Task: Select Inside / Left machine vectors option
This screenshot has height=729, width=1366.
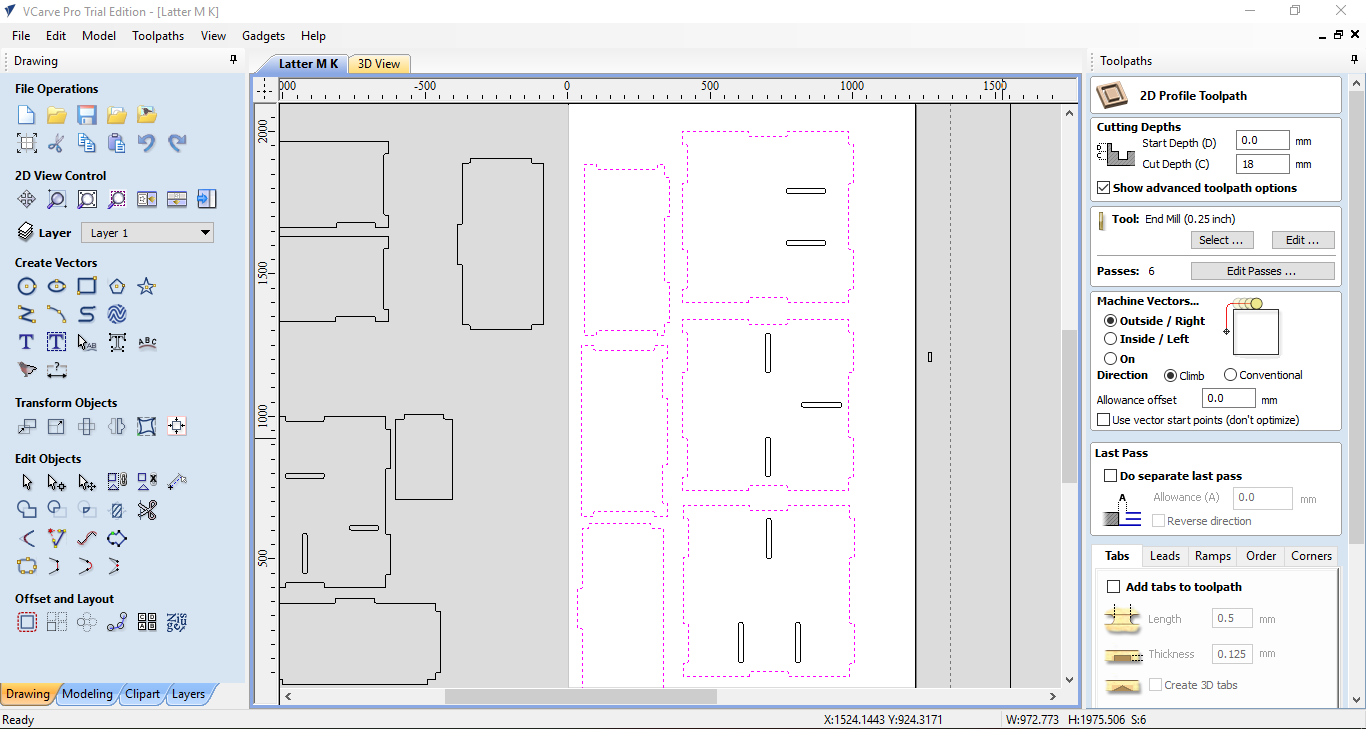Action: [1110, 339]
